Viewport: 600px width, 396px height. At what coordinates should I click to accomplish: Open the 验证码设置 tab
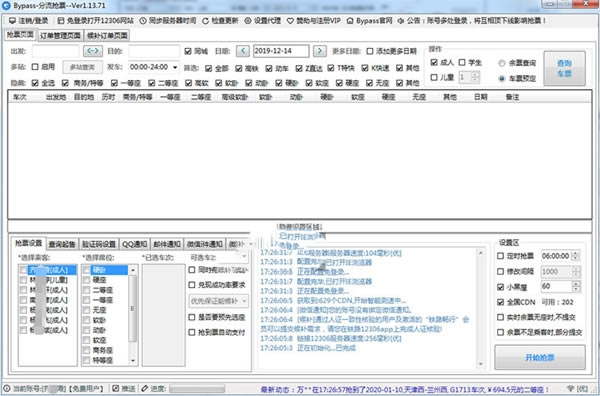click(x=99, y=244)
